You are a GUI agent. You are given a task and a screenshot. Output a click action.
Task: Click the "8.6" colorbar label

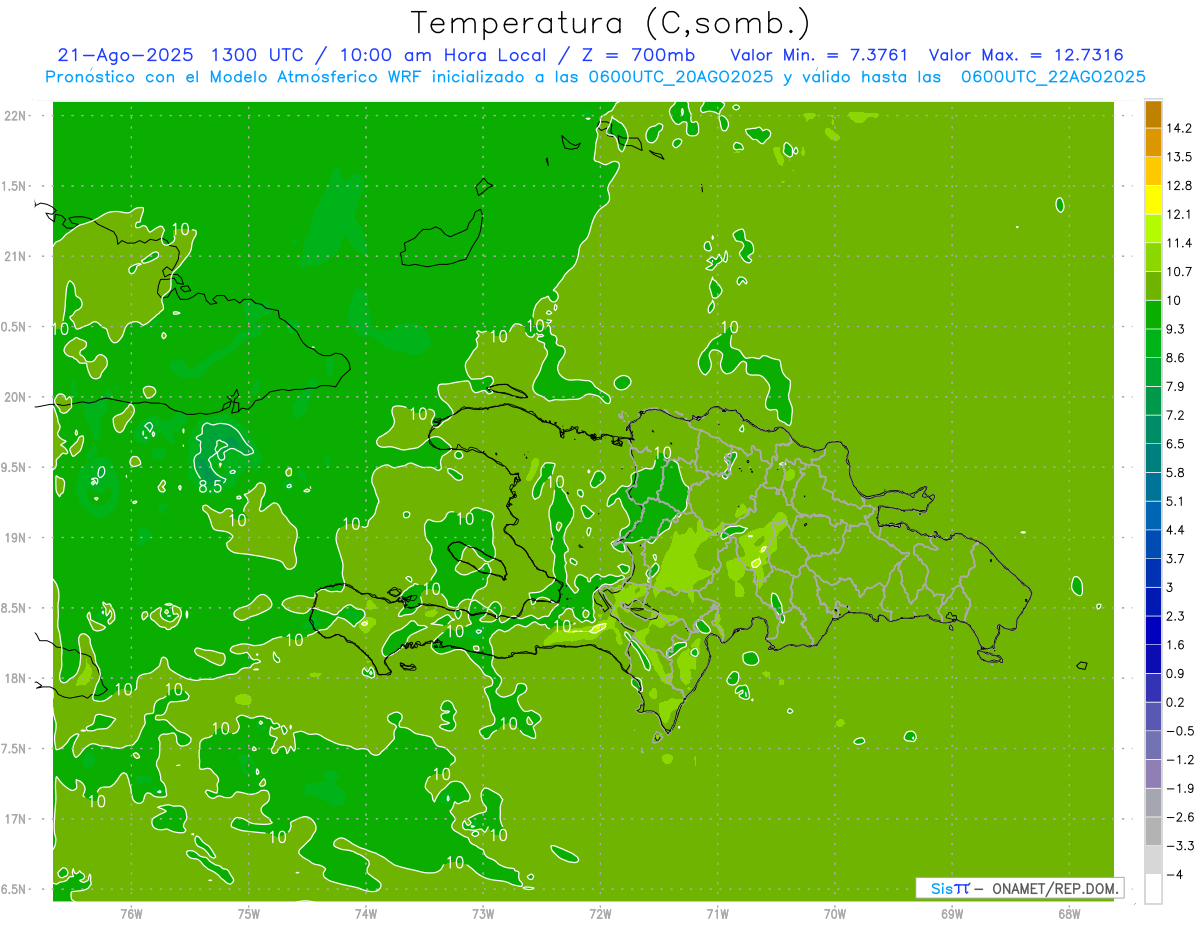coord(1176,358)
